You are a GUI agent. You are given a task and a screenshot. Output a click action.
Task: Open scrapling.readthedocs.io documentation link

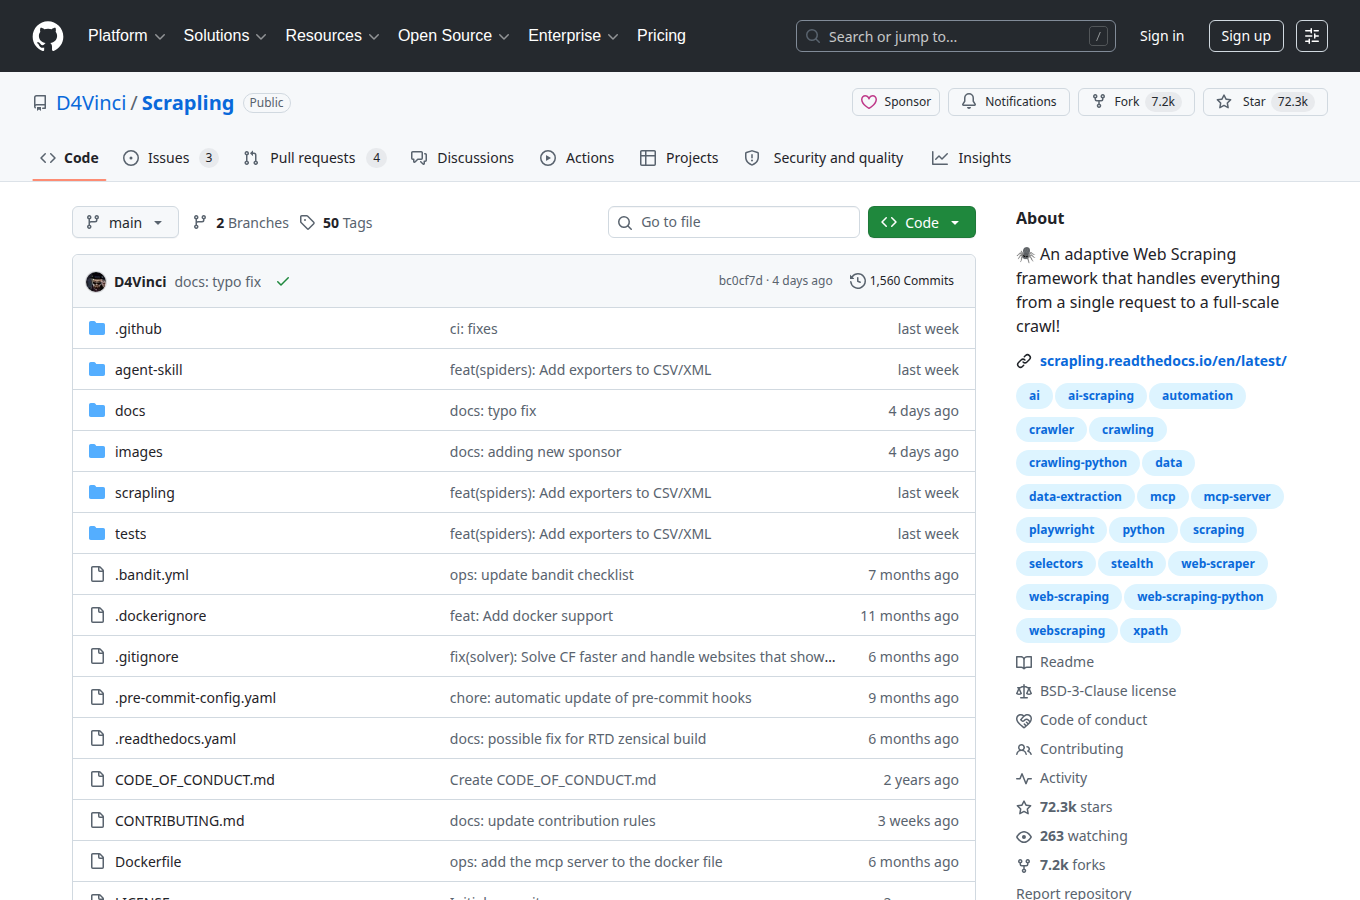pos(1163,361)
